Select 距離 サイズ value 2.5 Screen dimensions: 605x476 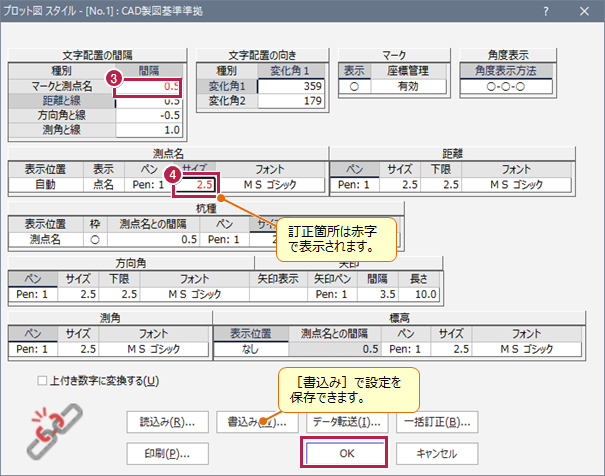pyautogui.click(x=400, y=185)
